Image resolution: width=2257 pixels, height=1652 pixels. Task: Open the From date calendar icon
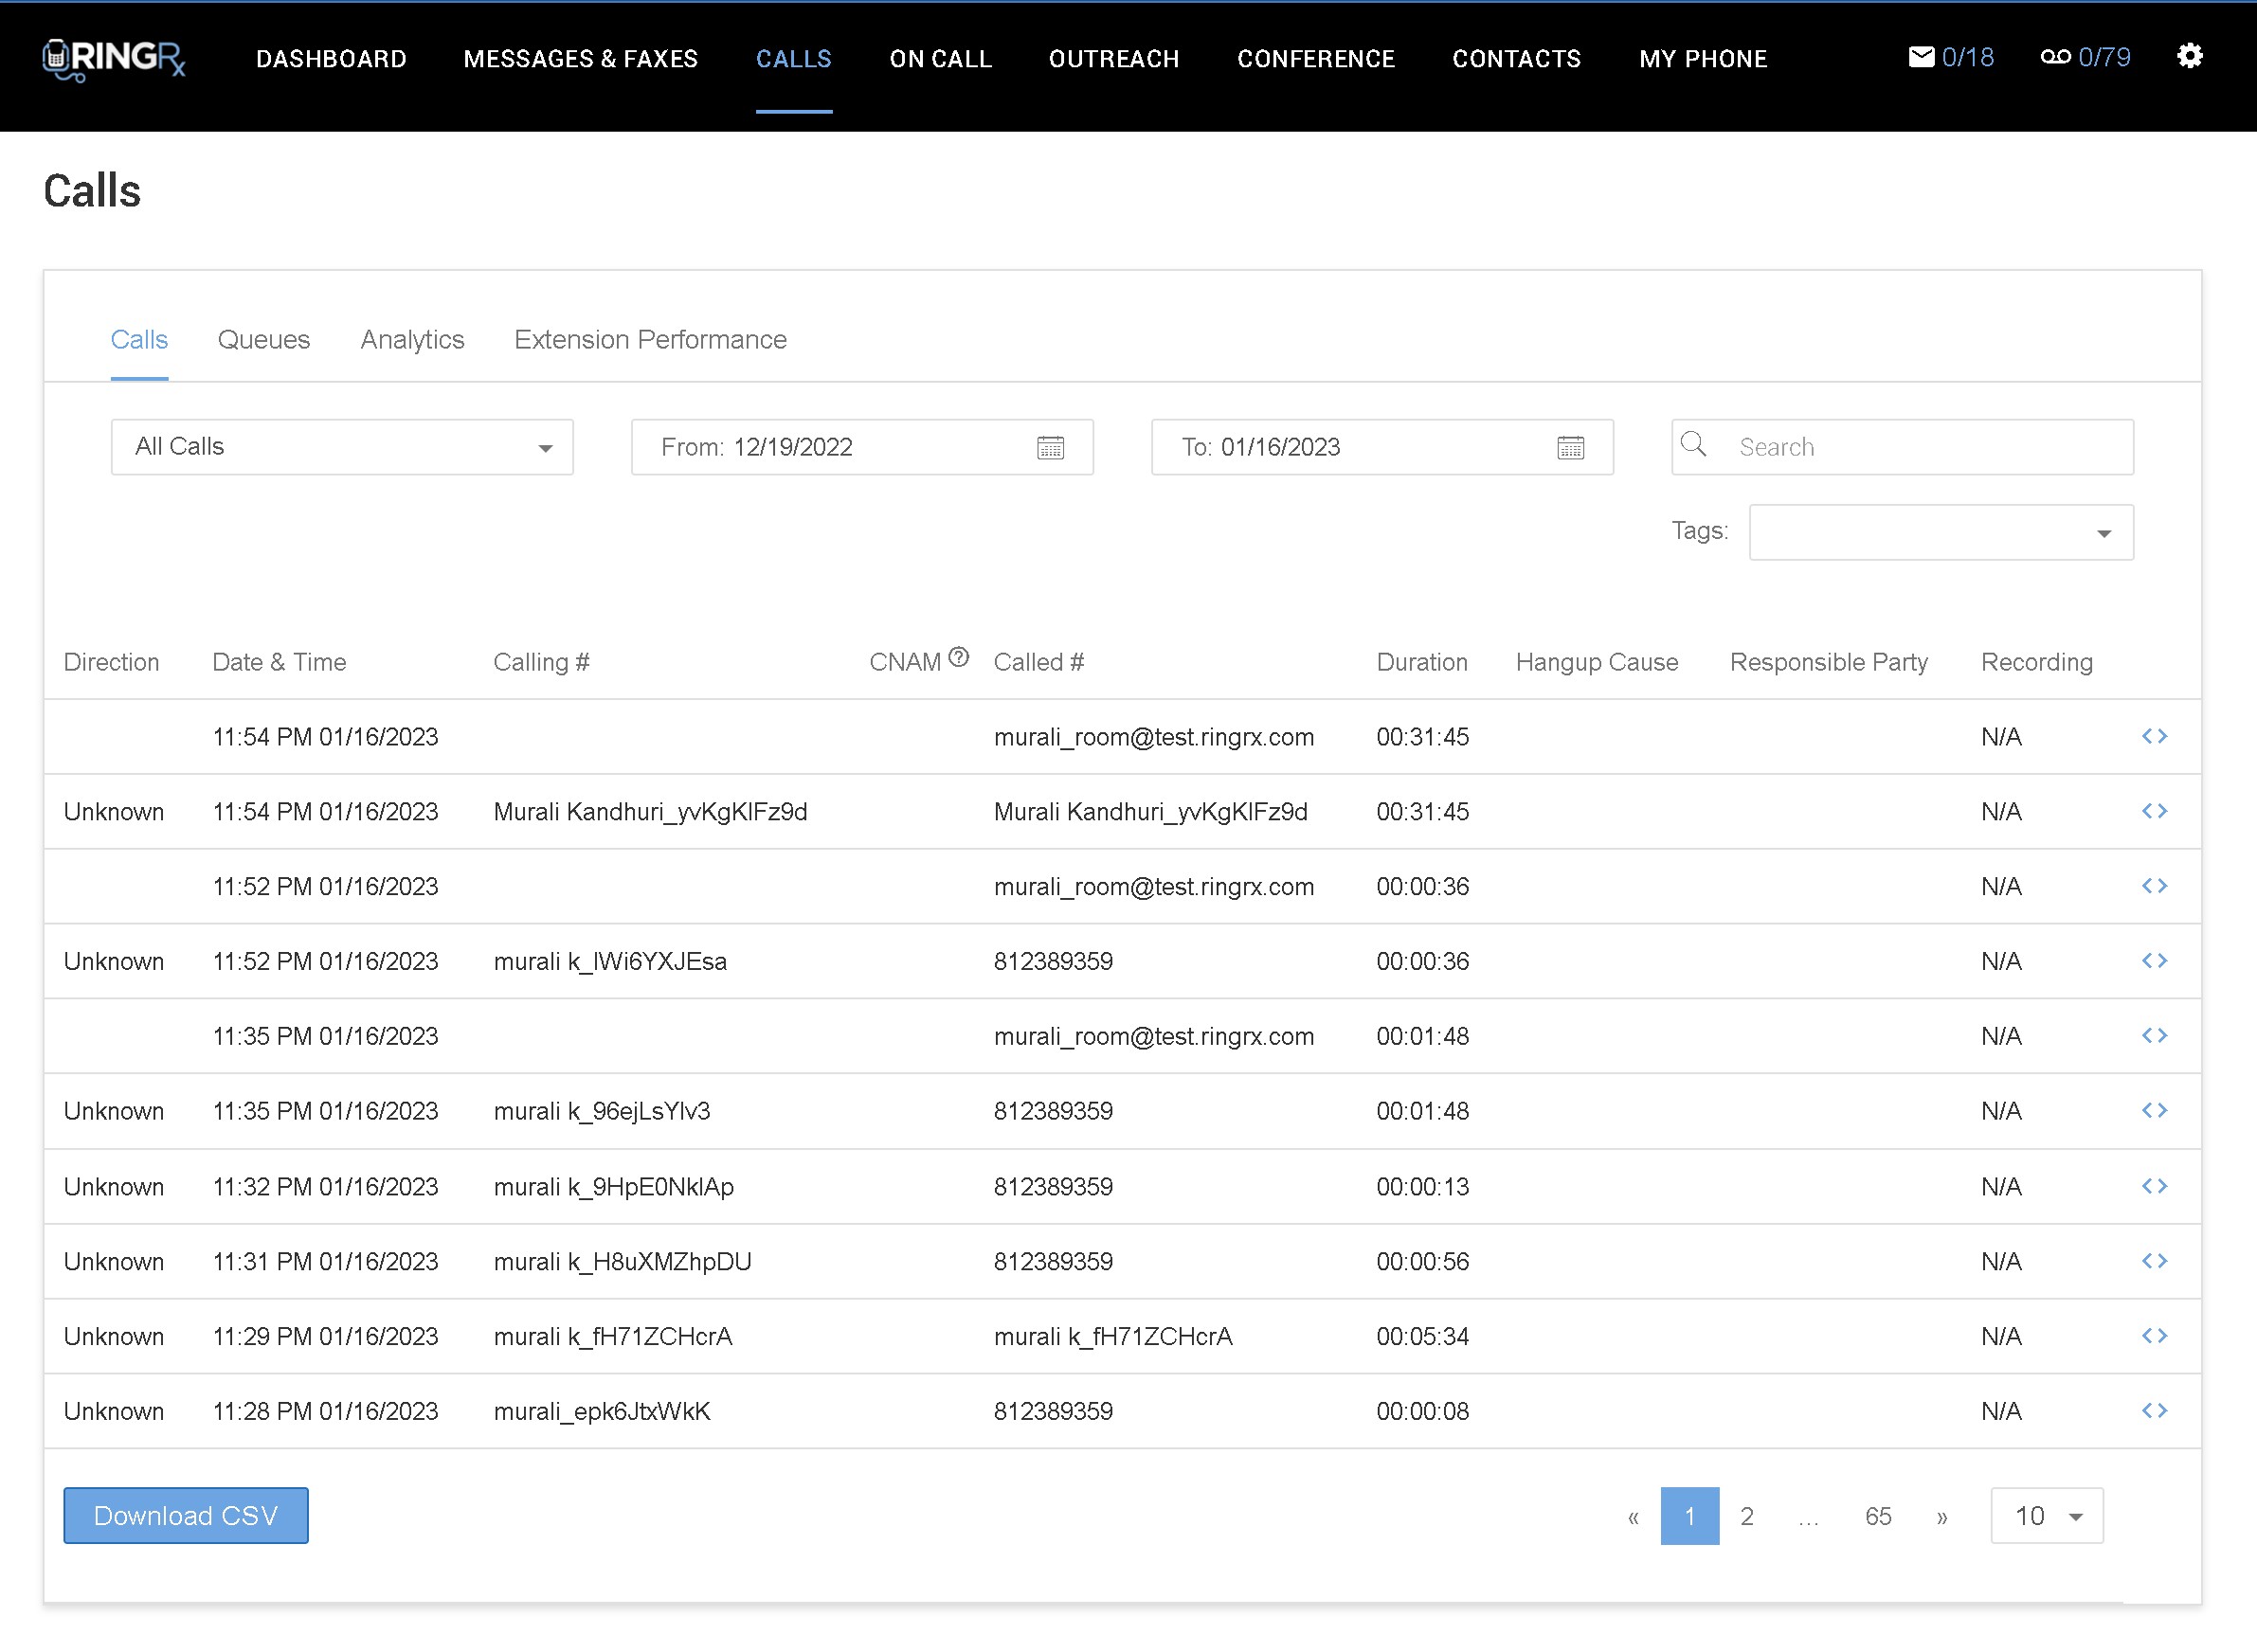click(x=1050, y=447)
